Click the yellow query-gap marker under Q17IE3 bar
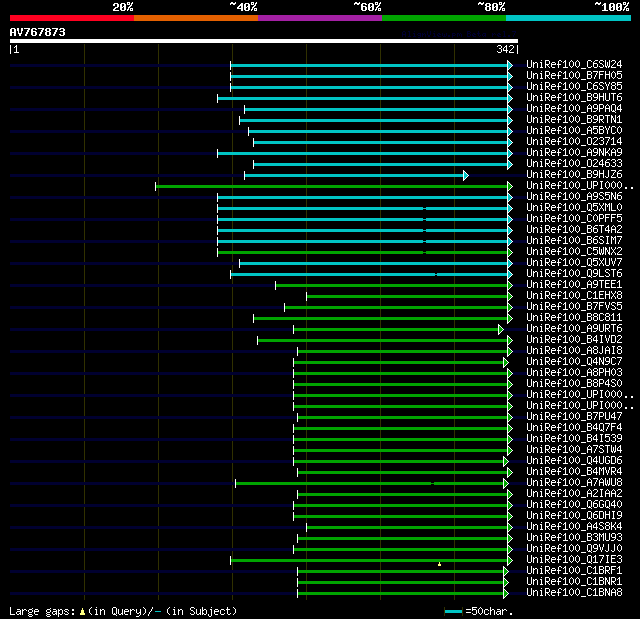 point(439,564)
